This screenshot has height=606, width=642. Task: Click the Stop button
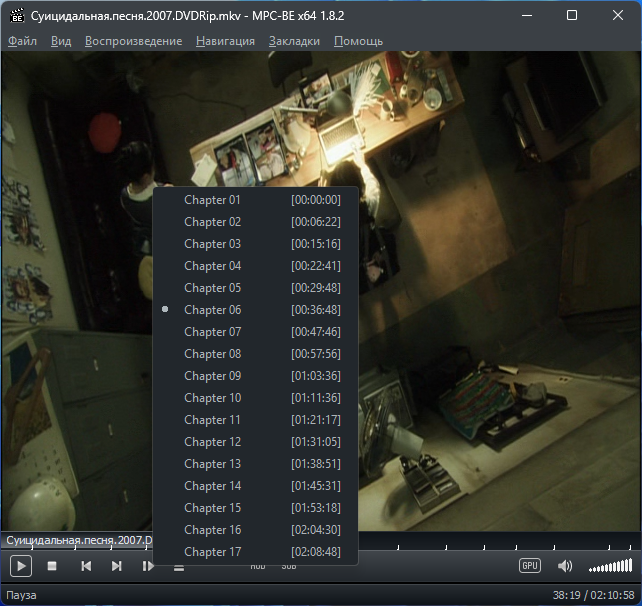click(52, 566)
